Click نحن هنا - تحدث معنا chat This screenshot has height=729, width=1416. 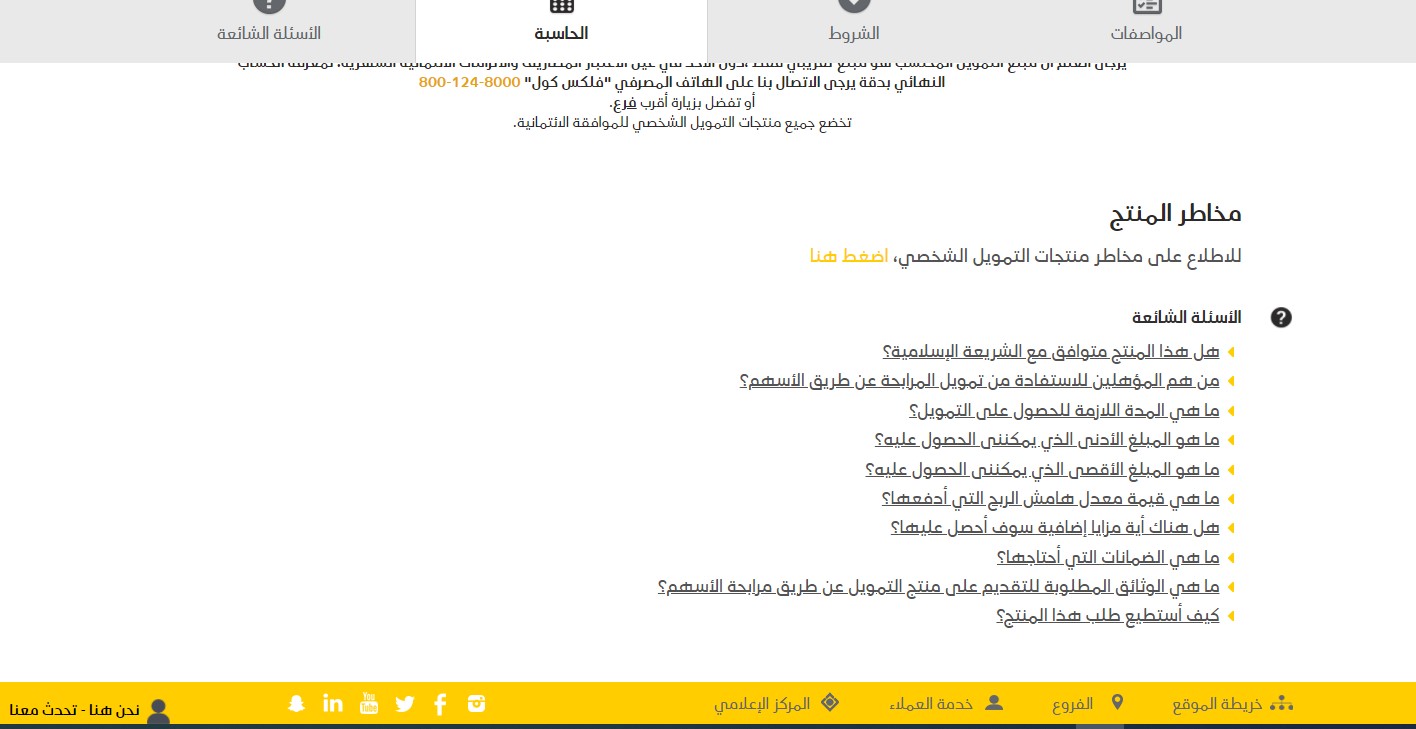pos(75,710)
